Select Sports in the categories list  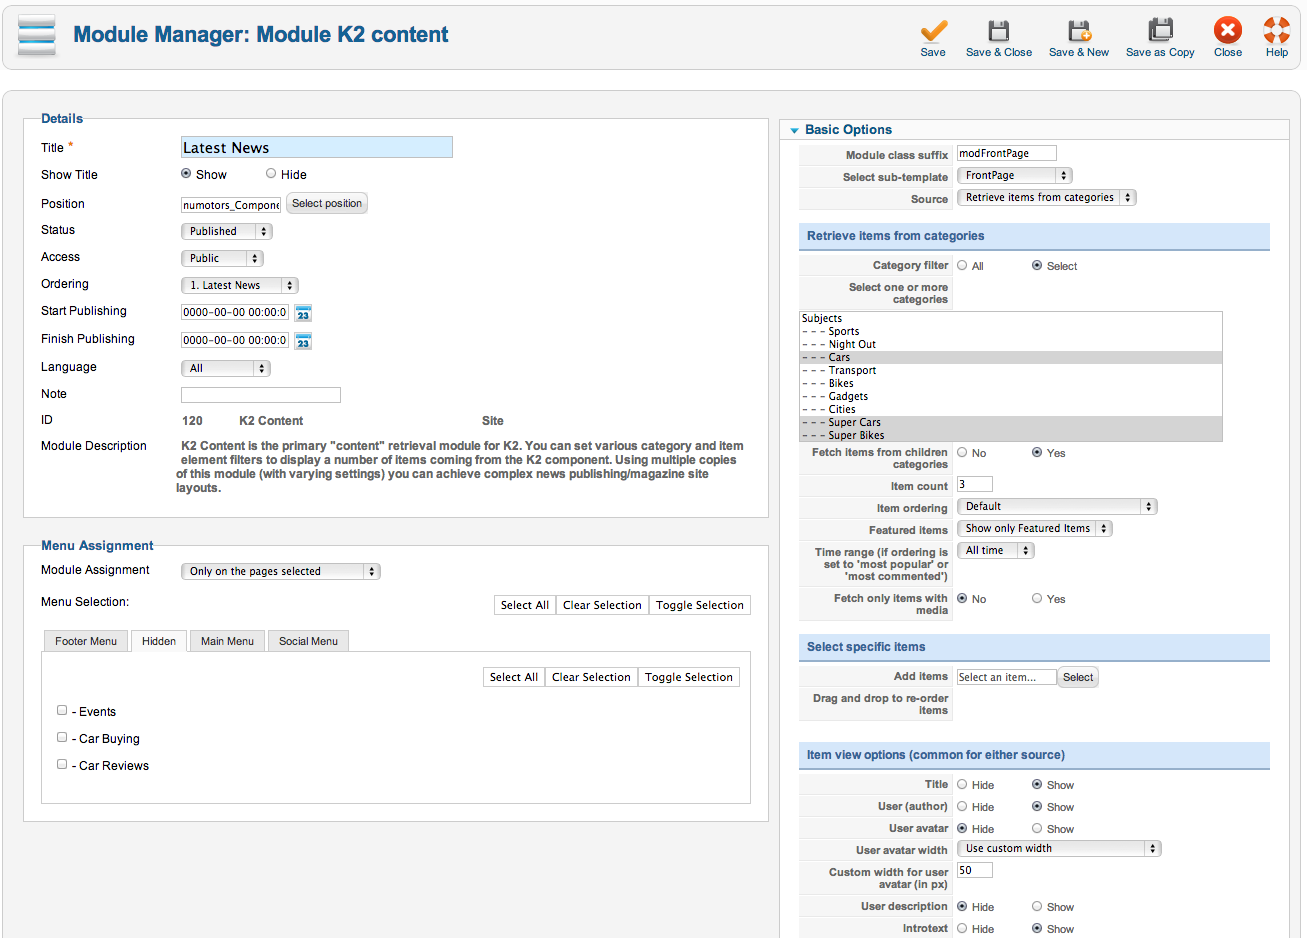[x=1011, y=331]
